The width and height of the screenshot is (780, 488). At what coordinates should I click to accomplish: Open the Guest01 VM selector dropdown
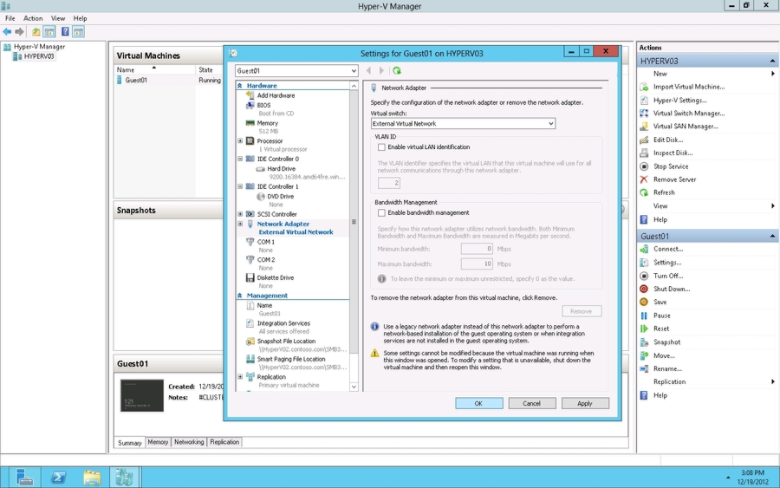[353, 71]
